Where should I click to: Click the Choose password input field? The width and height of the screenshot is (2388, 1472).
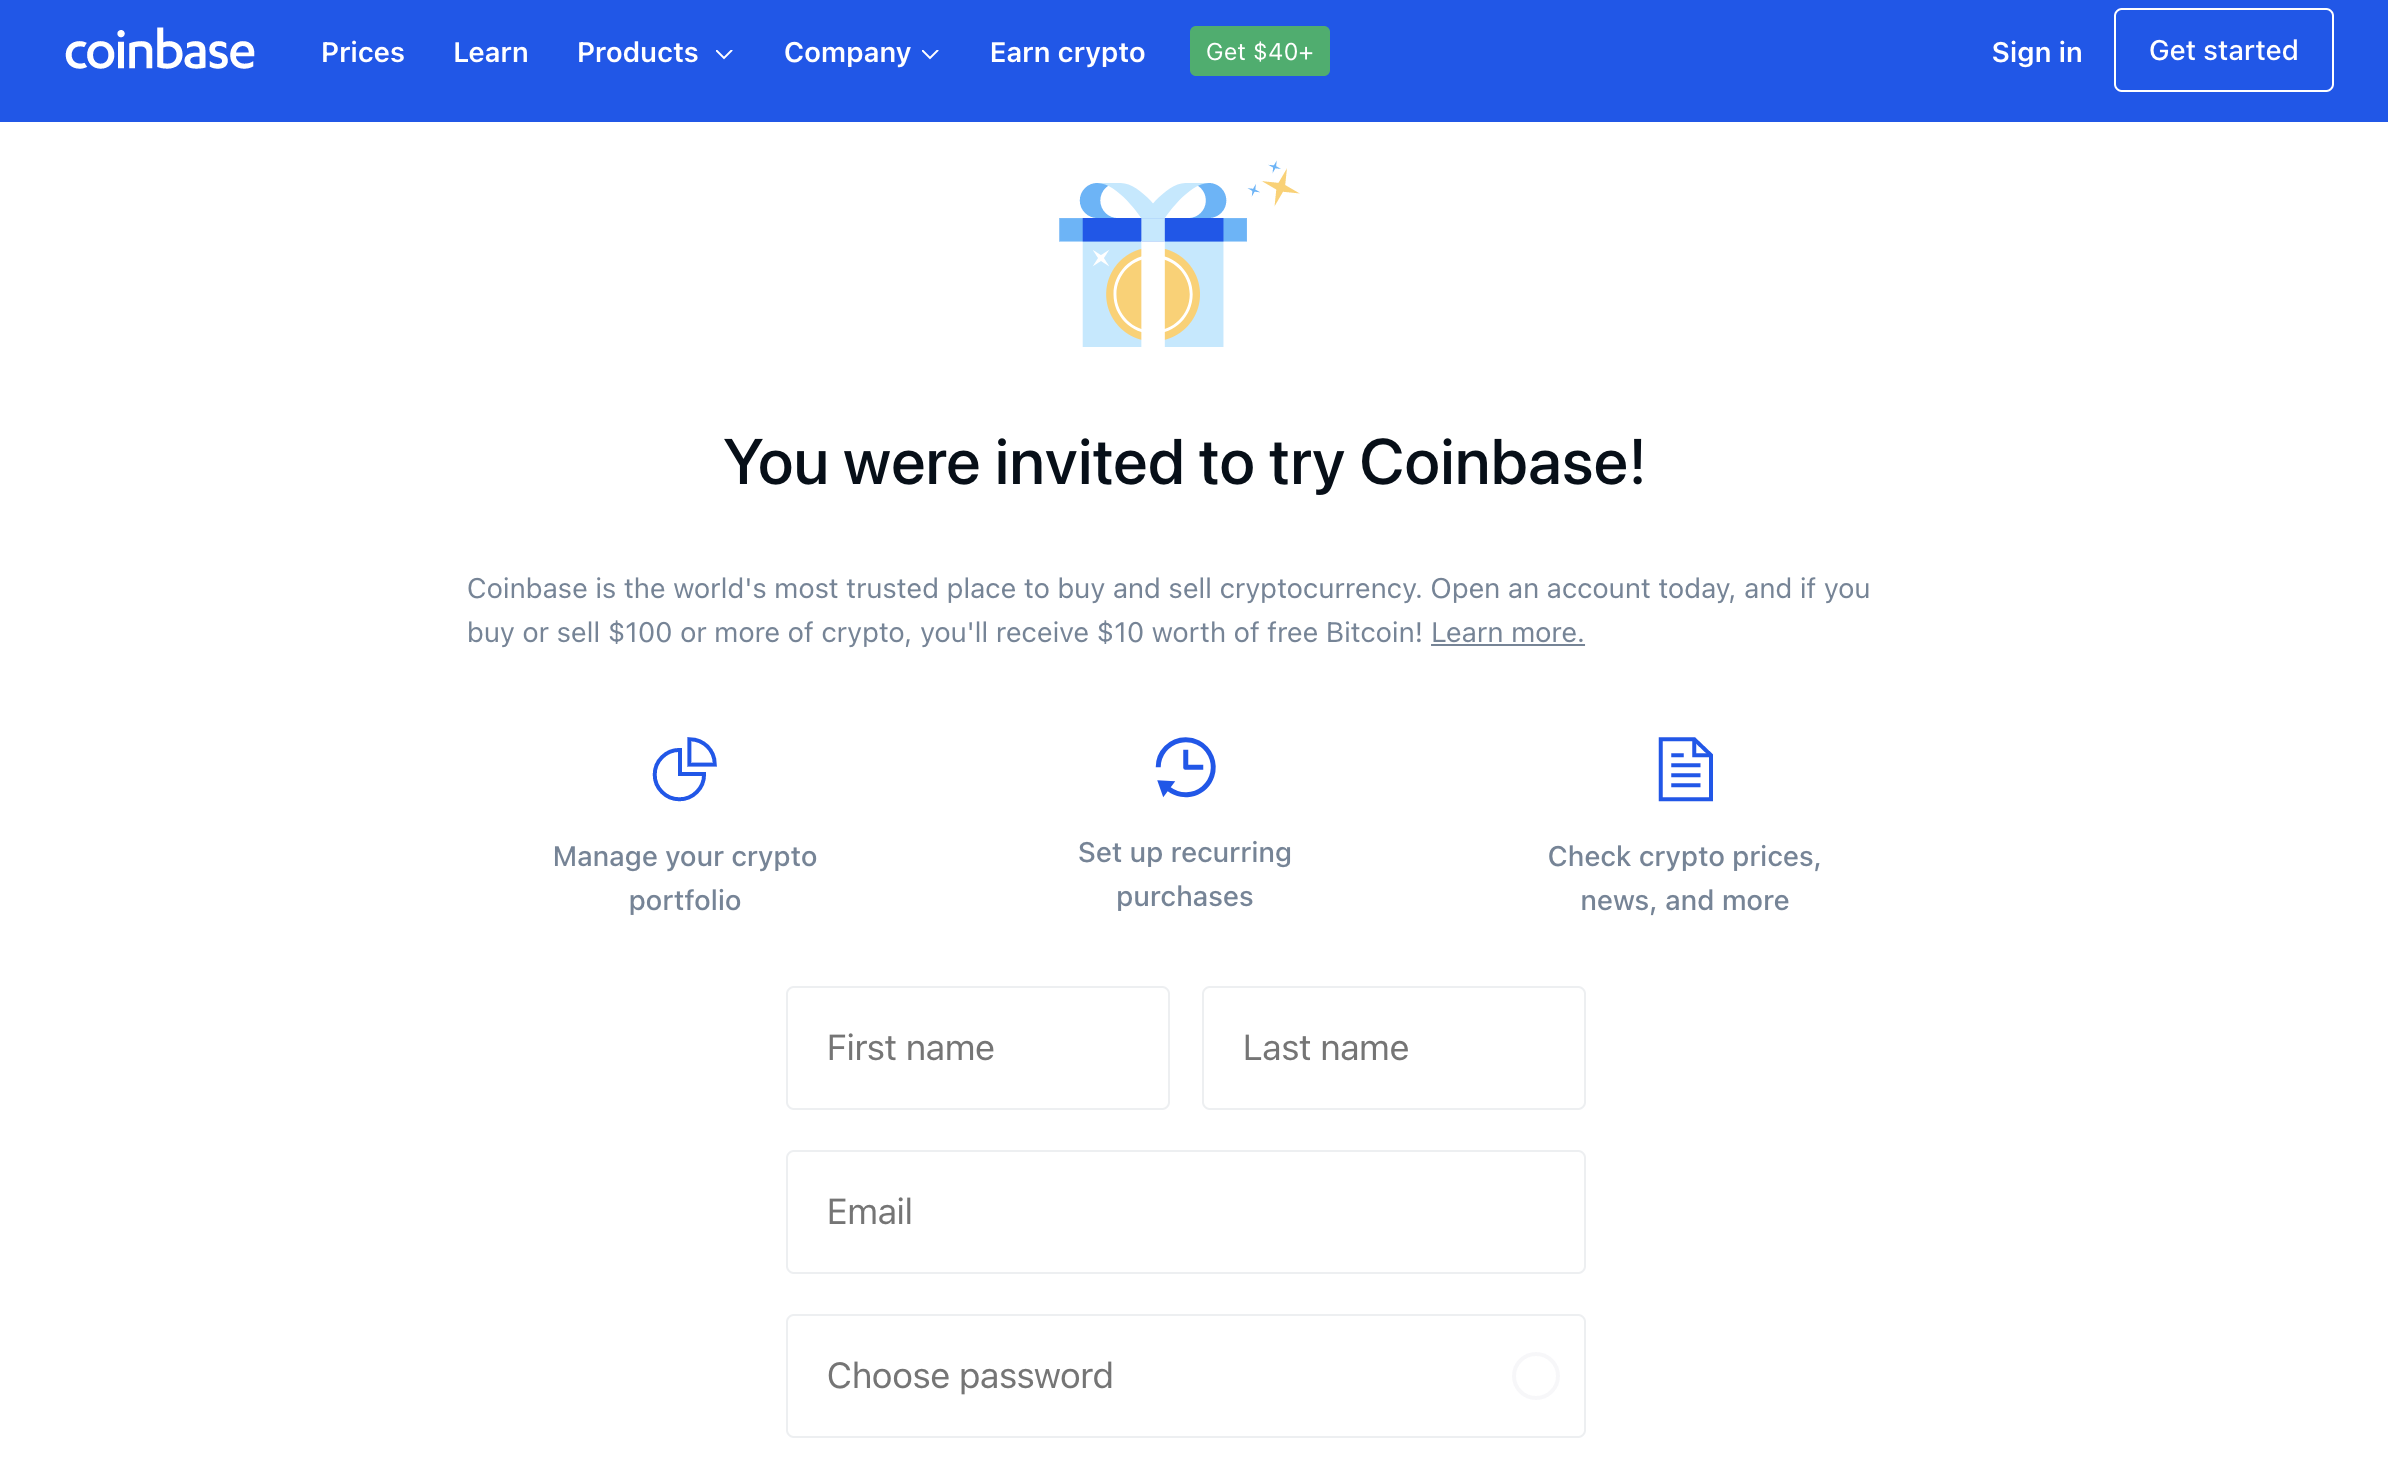pos(1184,1375)
